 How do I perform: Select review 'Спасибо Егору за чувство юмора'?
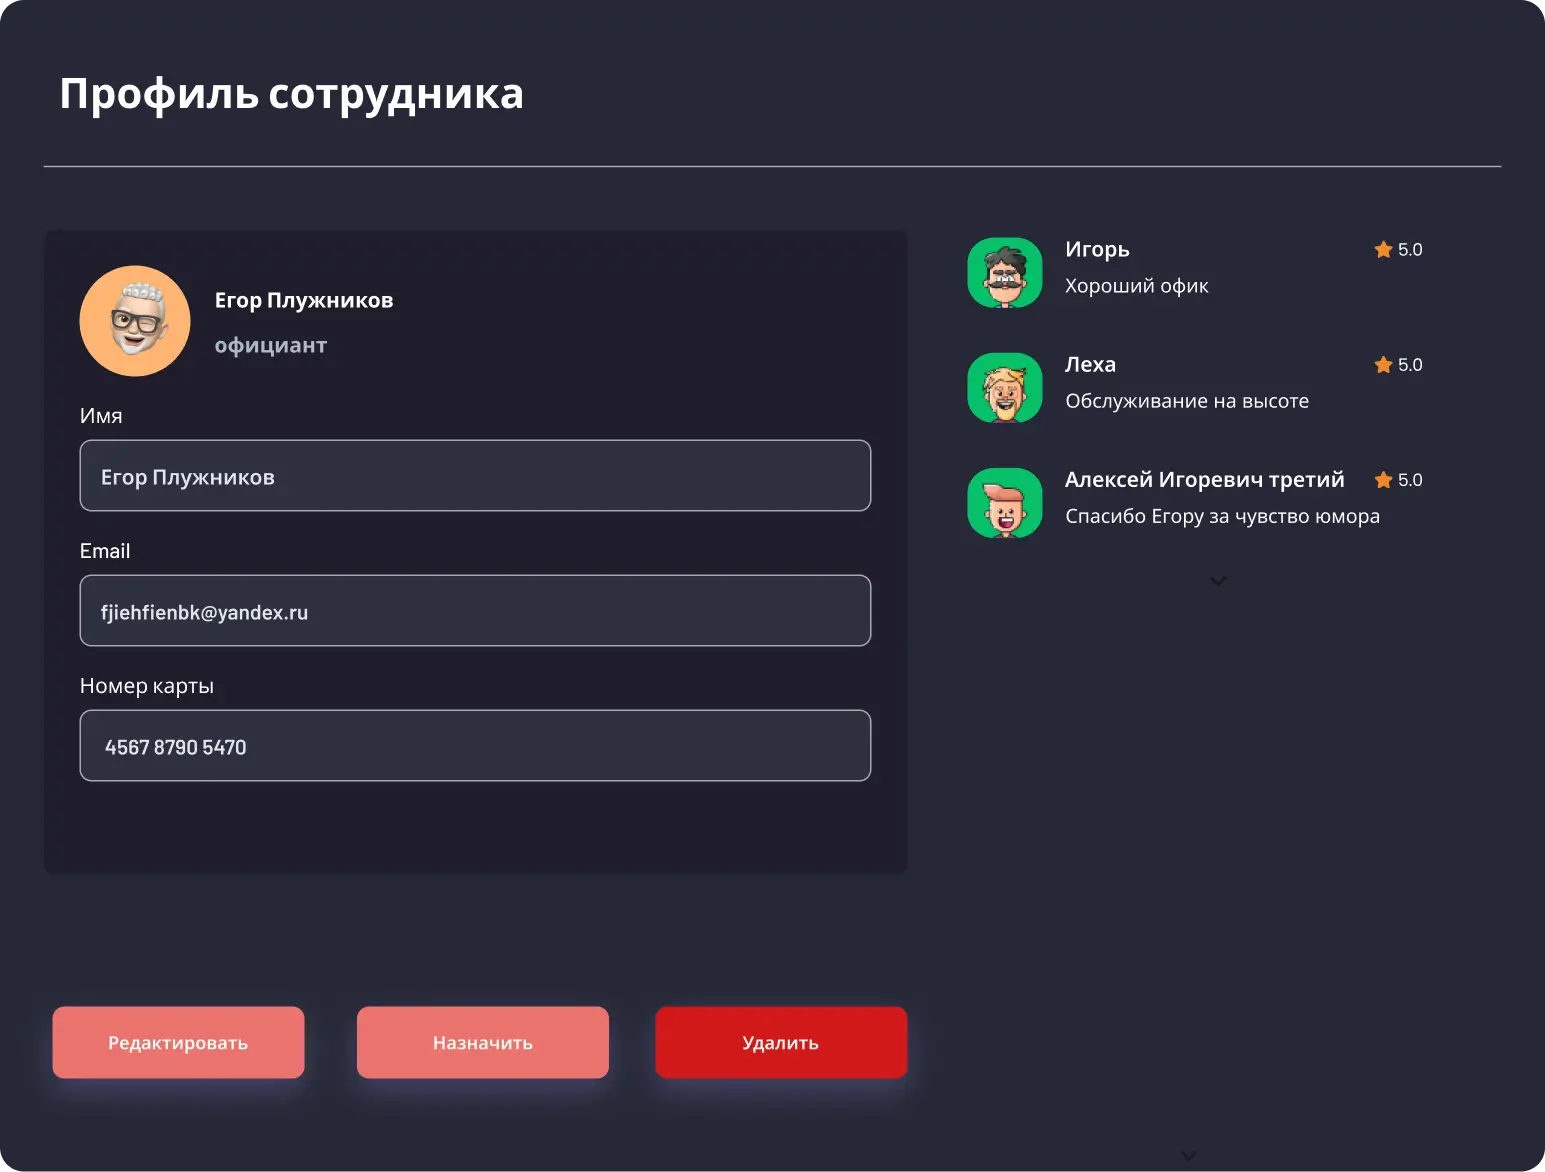[x=1222, y=516]
